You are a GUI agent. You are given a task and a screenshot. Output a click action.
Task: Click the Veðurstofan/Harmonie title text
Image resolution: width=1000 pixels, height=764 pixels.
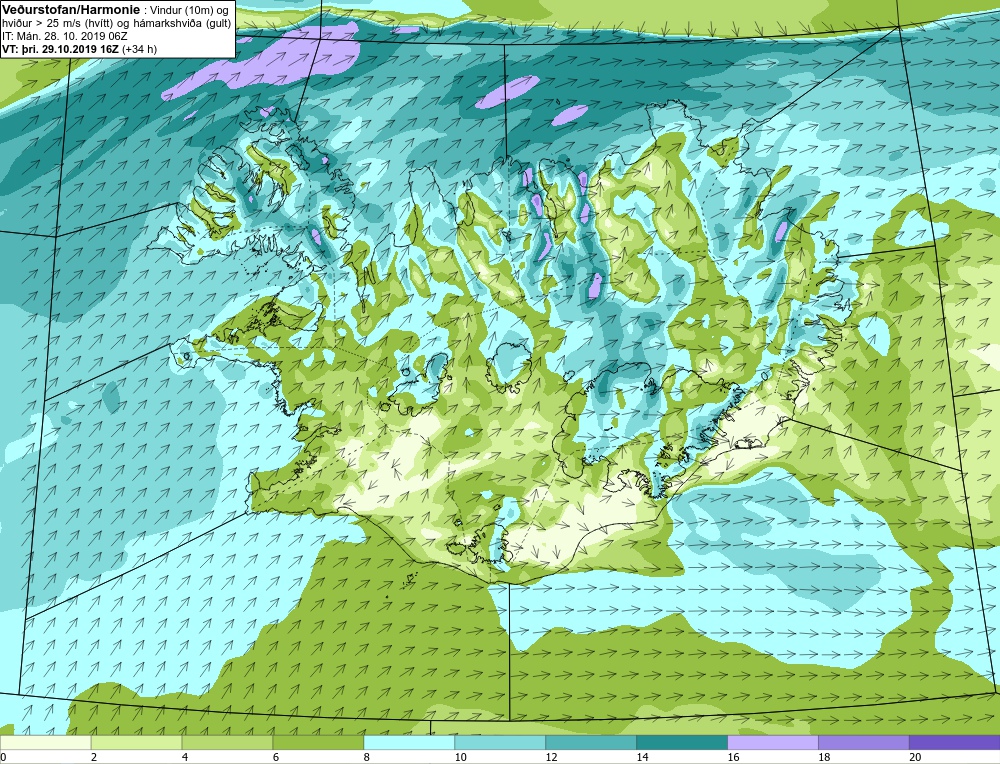click(70, 9)
